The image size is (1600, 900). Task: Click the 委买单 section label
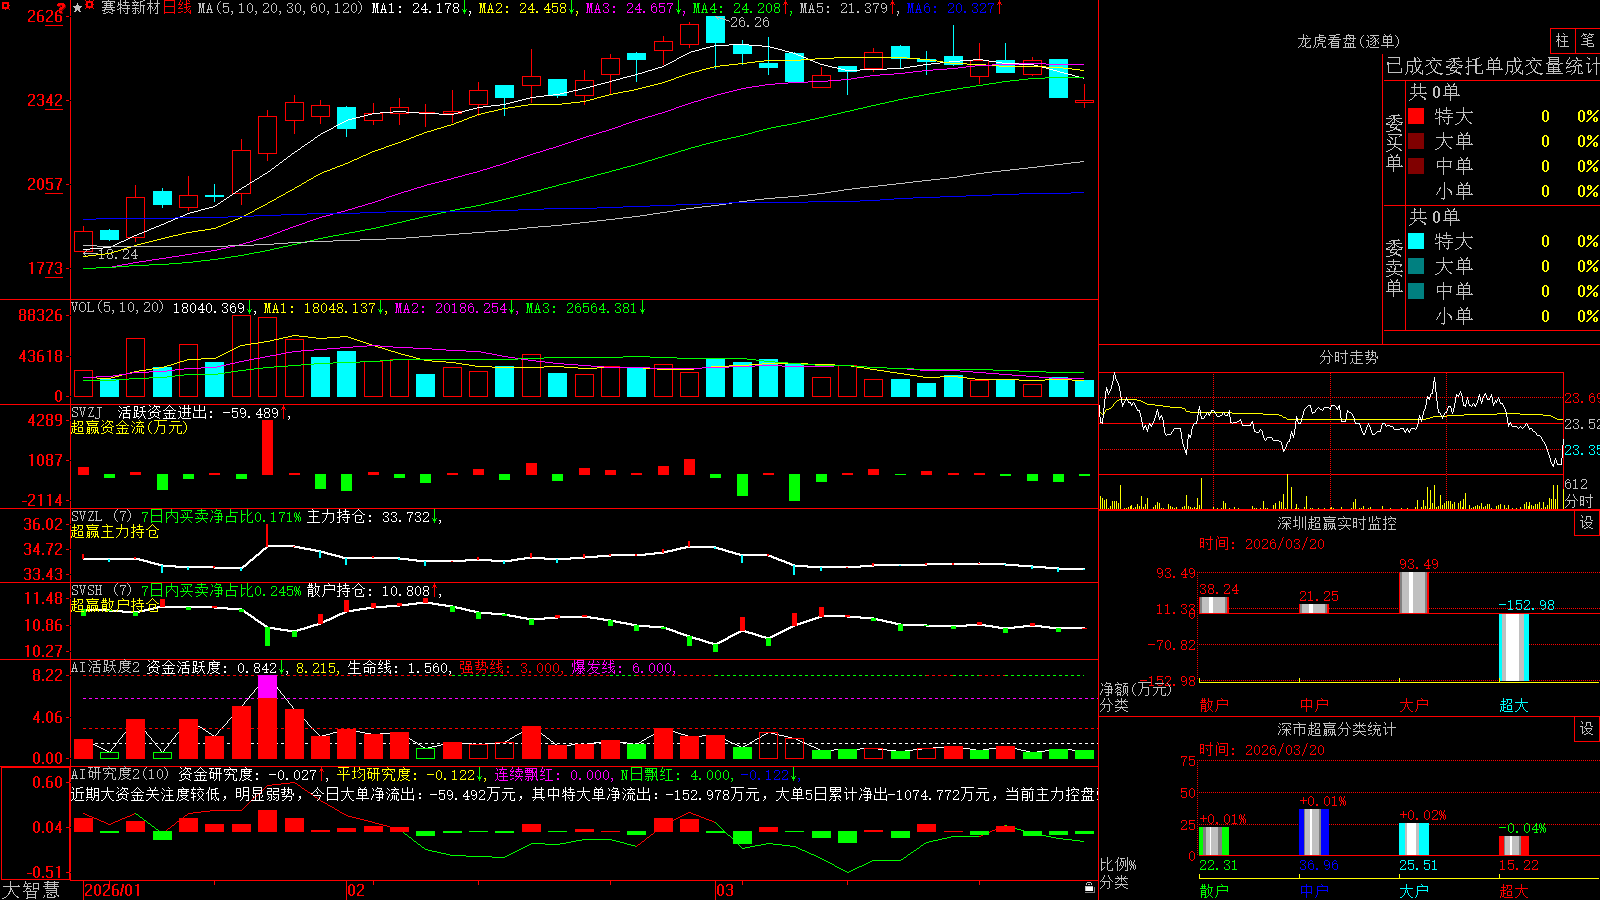pyautogui.click(x=1394, y=143)
